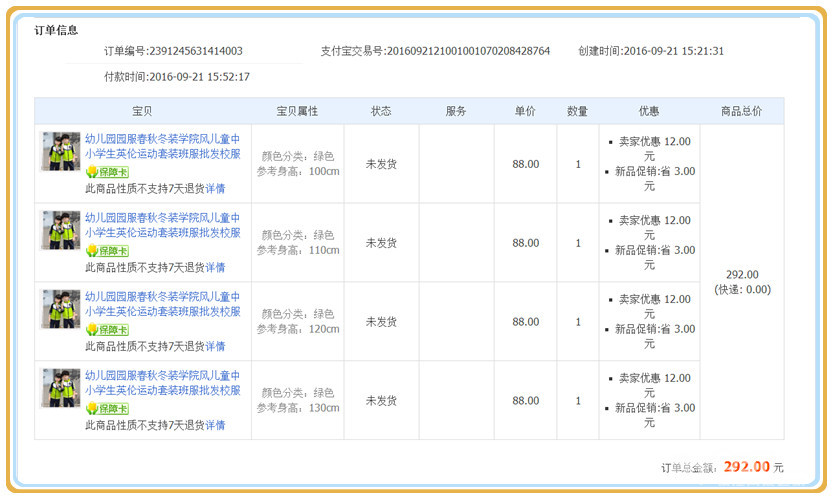Image resolution: width=835 pixels, height=500 pixels.
Task: Open product thumbnail for the 130cm item
Action: click(61, 388)
